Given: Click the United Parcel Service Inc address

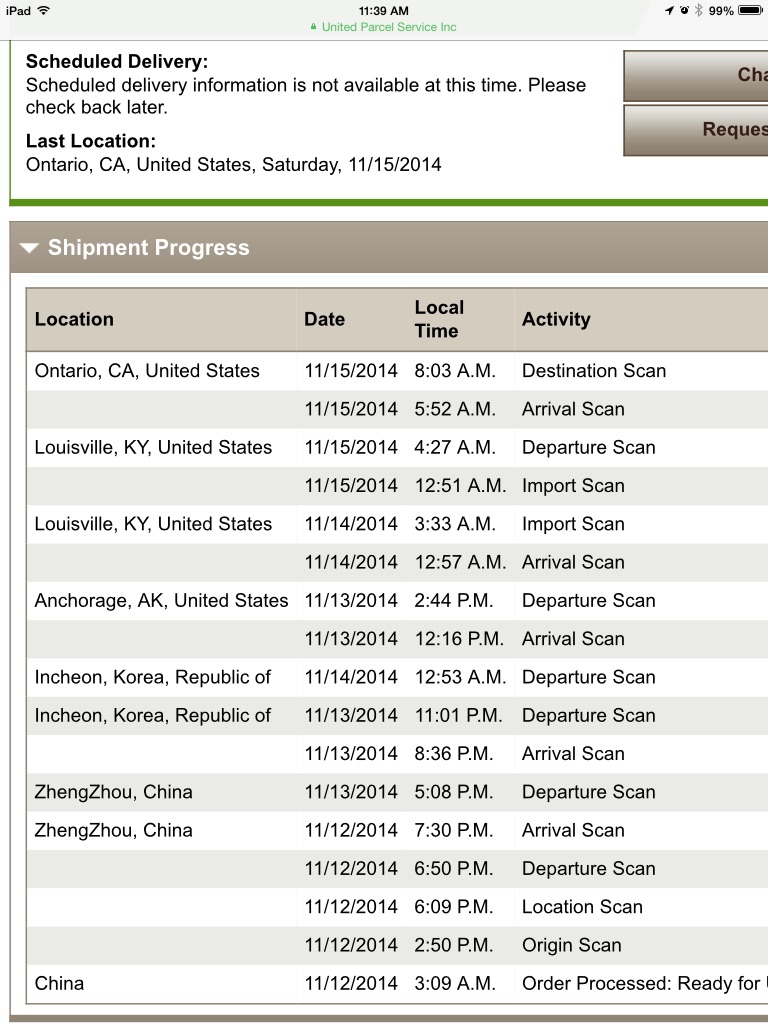Looking at the screenshot, I should (389, 27).
